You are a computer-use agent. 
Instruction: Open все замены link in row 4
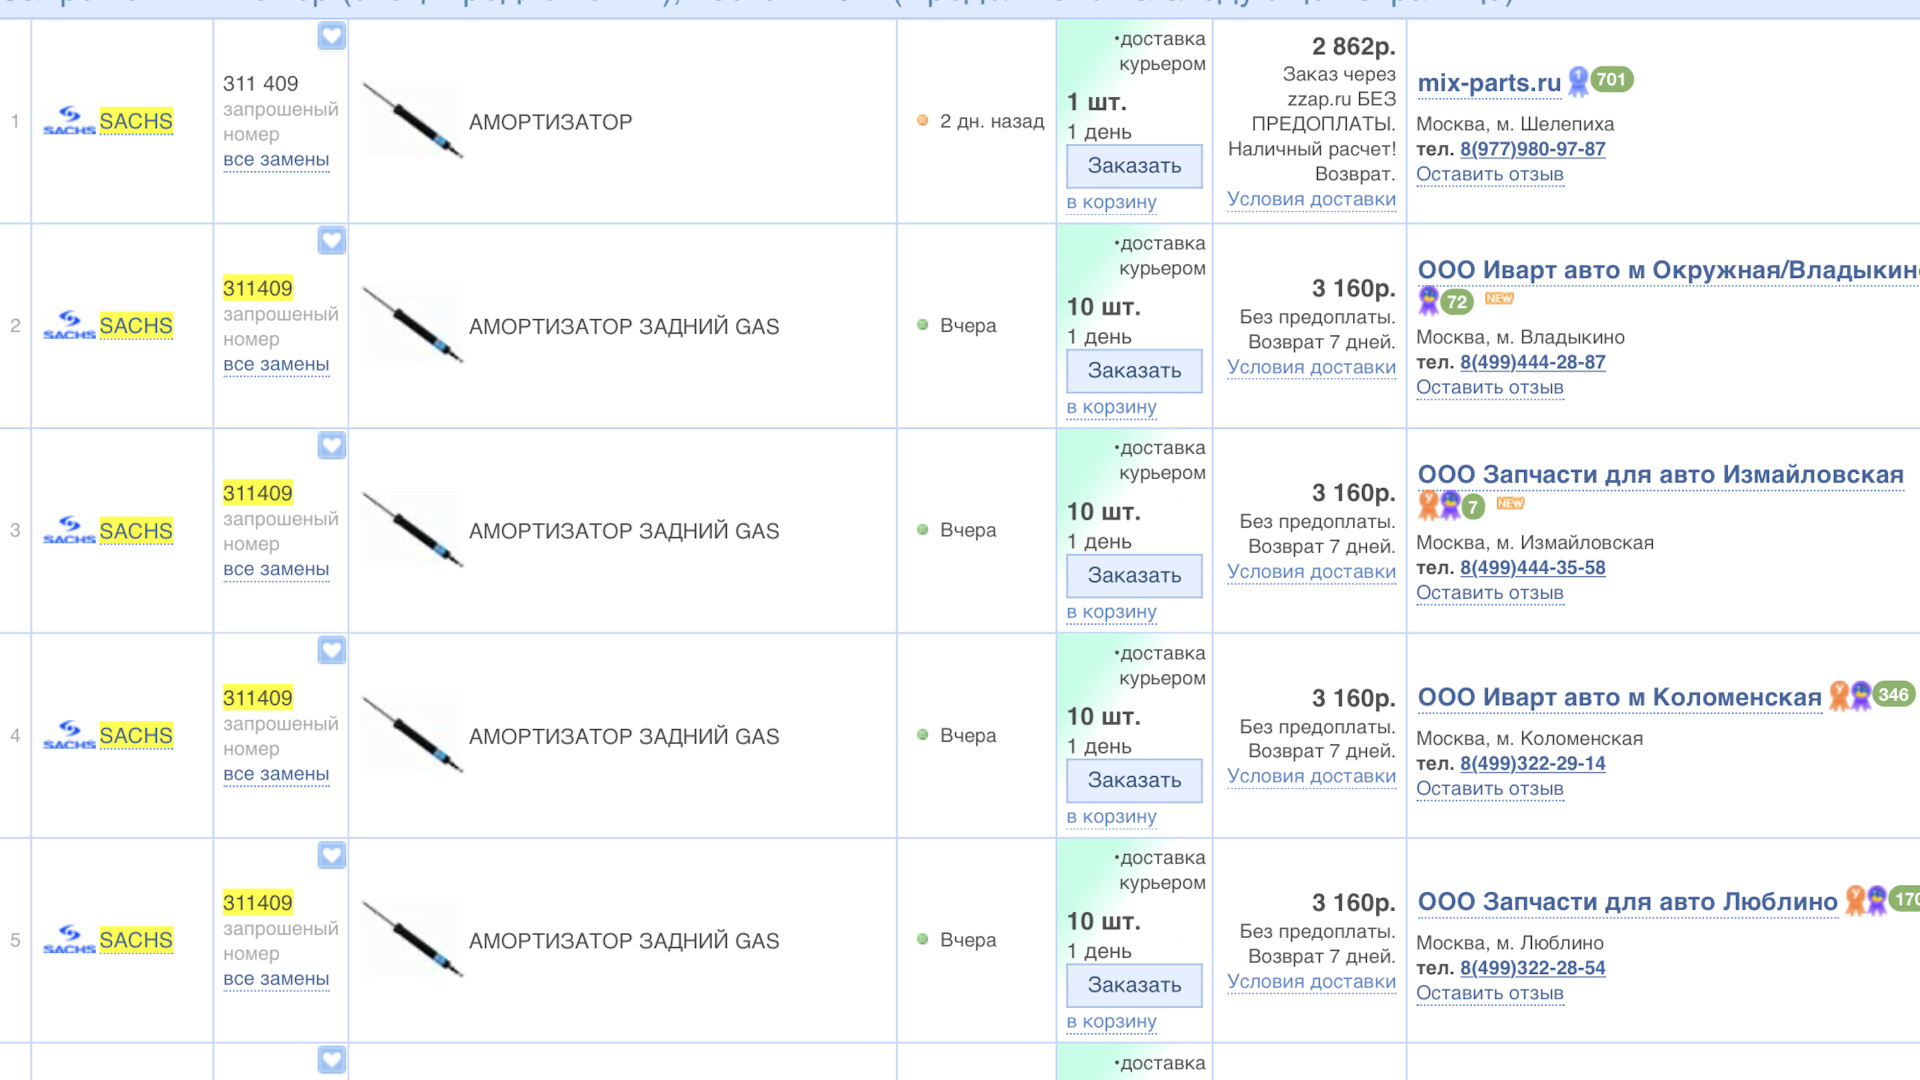point(276,774)
